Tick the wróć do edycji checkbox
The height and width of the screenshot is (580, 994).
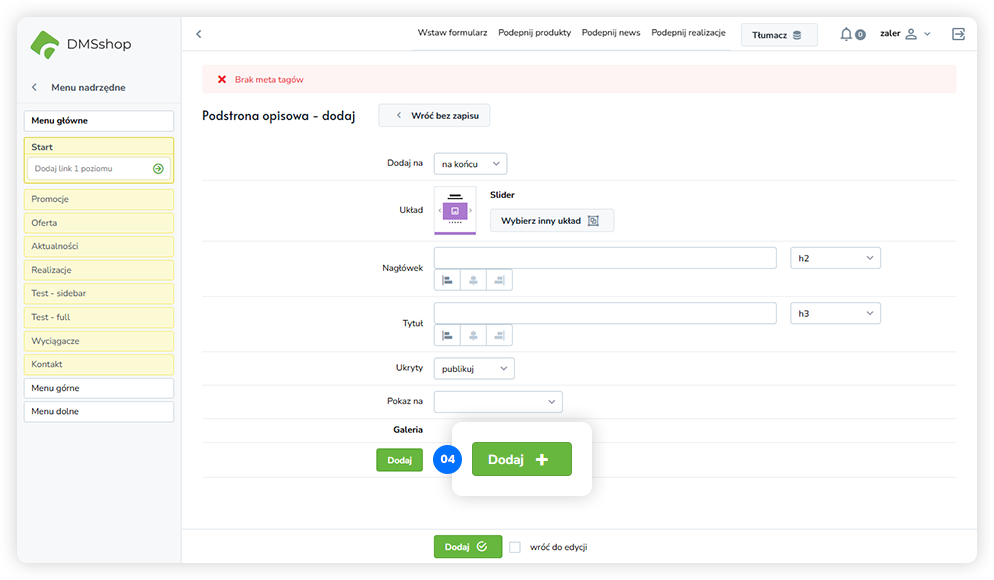(x=515, y=547)
